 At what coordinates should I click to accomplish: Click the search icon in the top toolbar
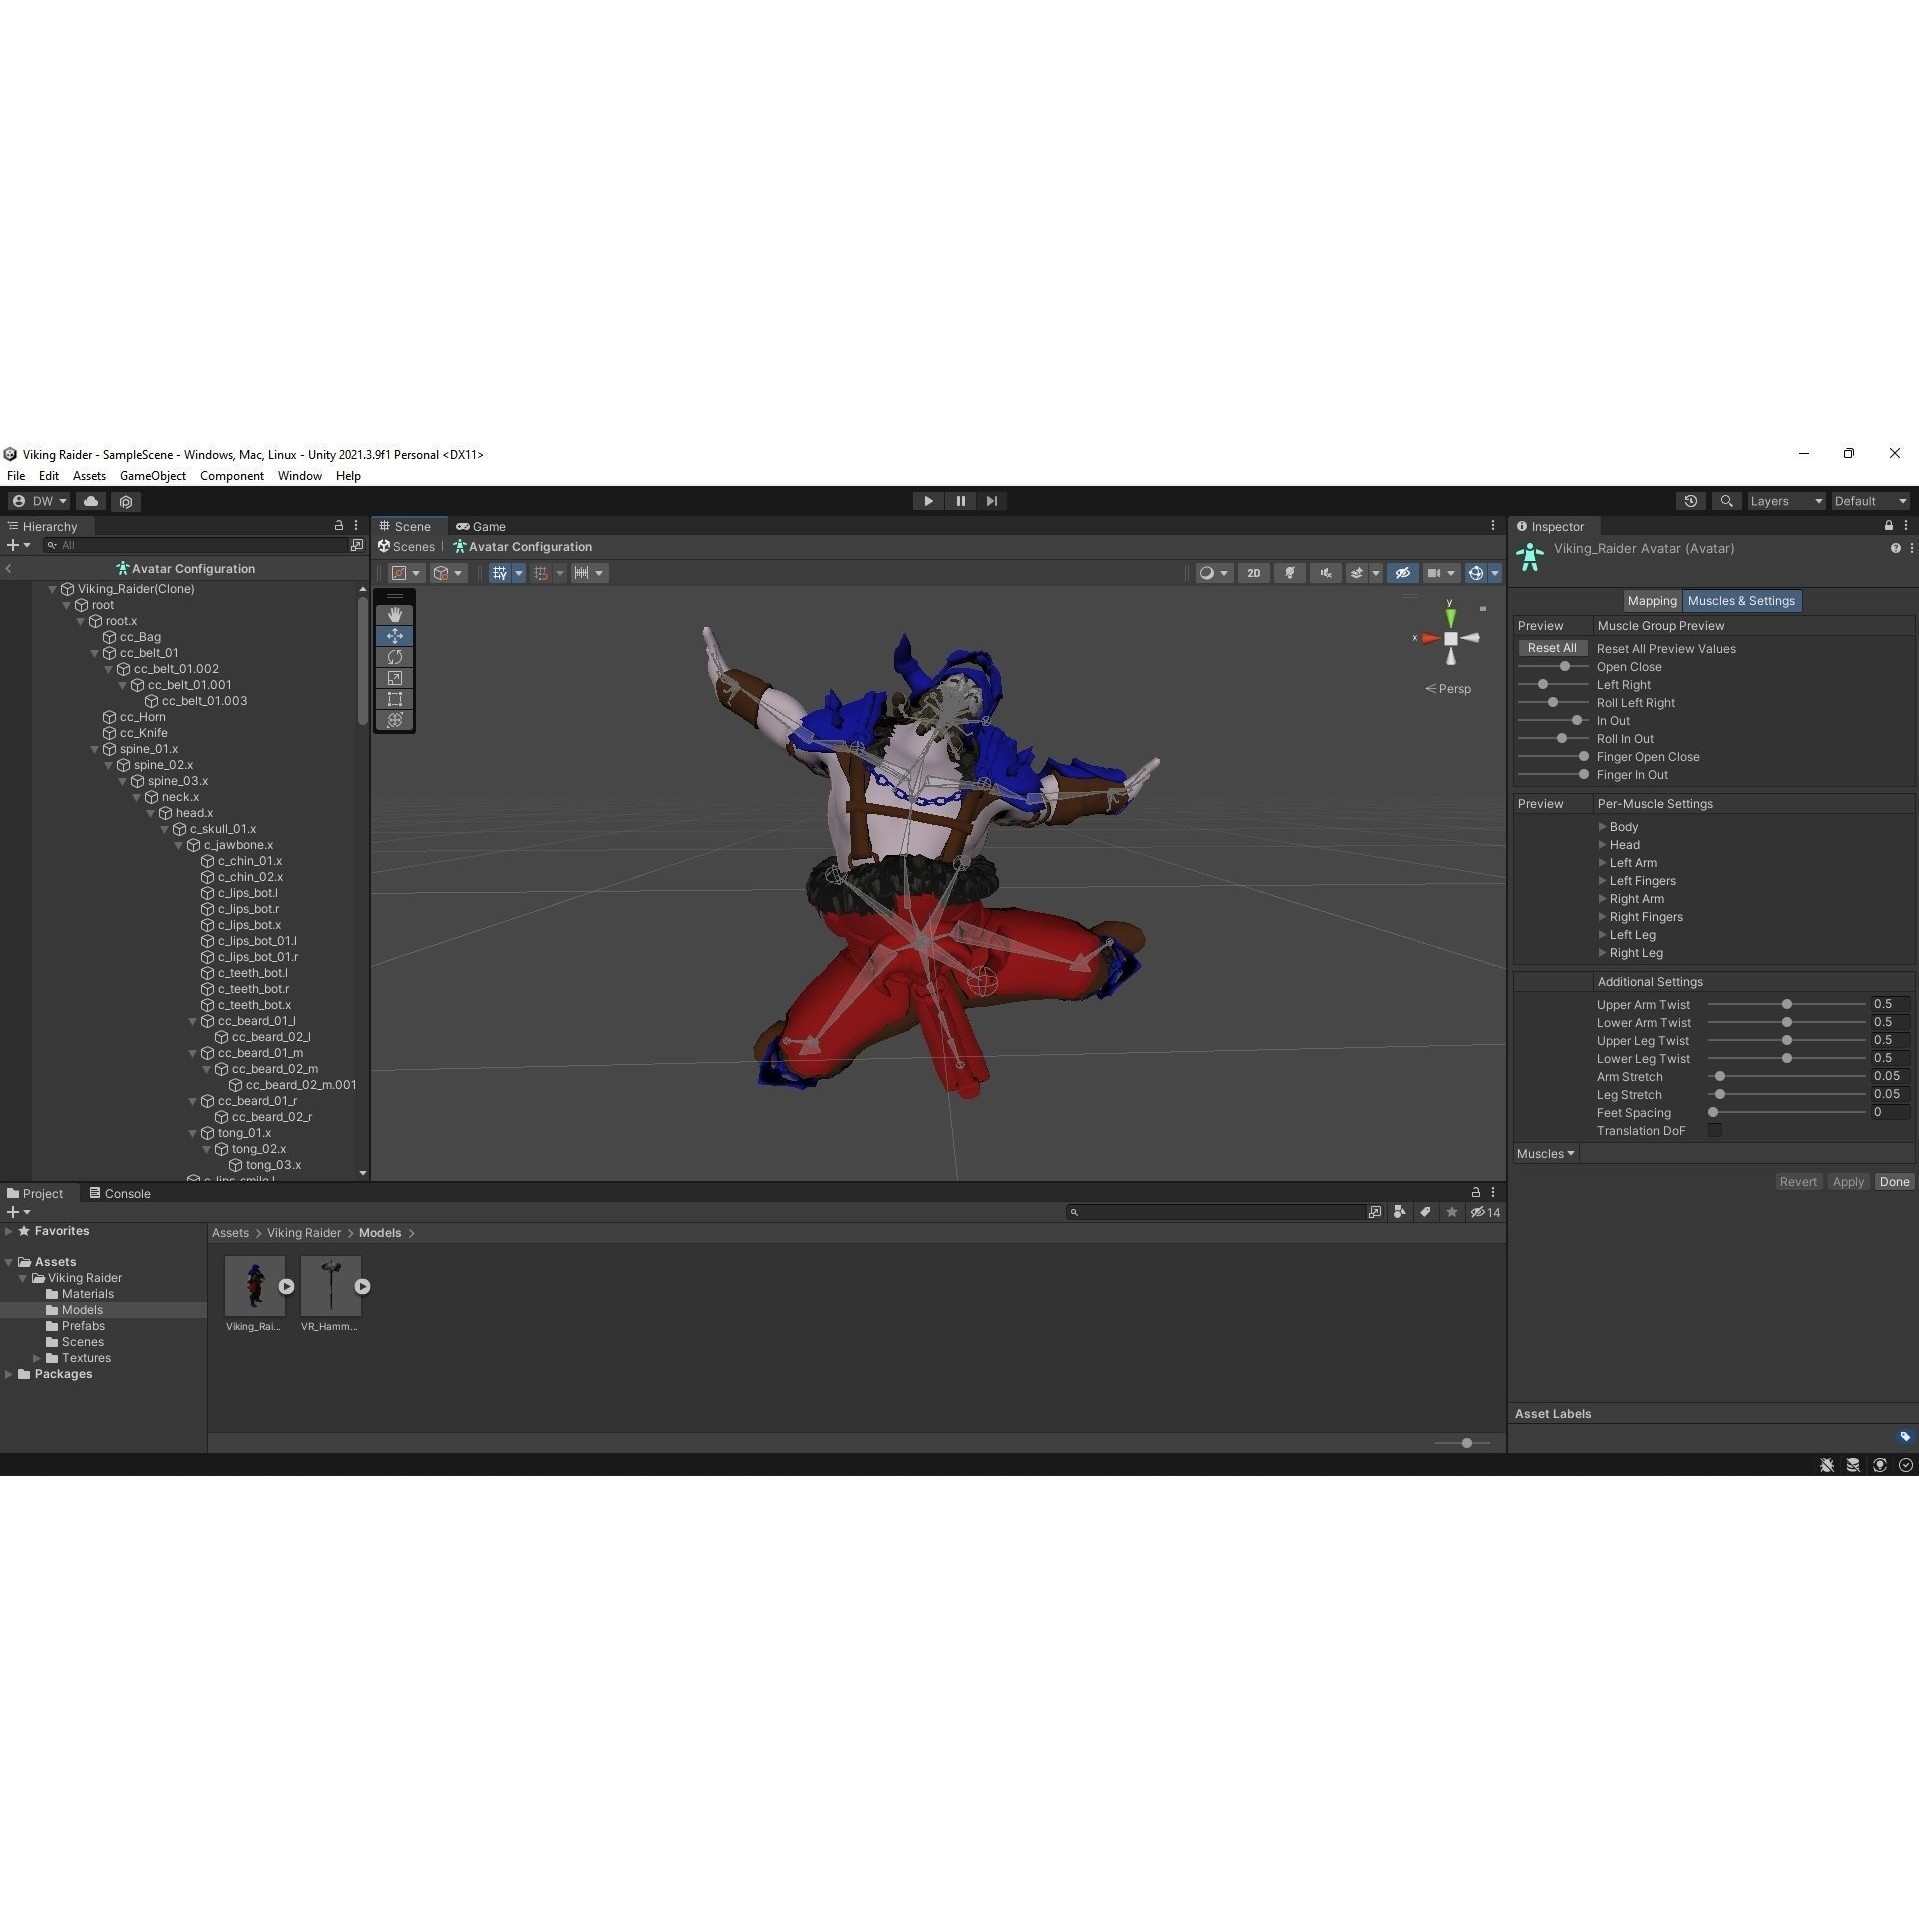click(1726, 500)
